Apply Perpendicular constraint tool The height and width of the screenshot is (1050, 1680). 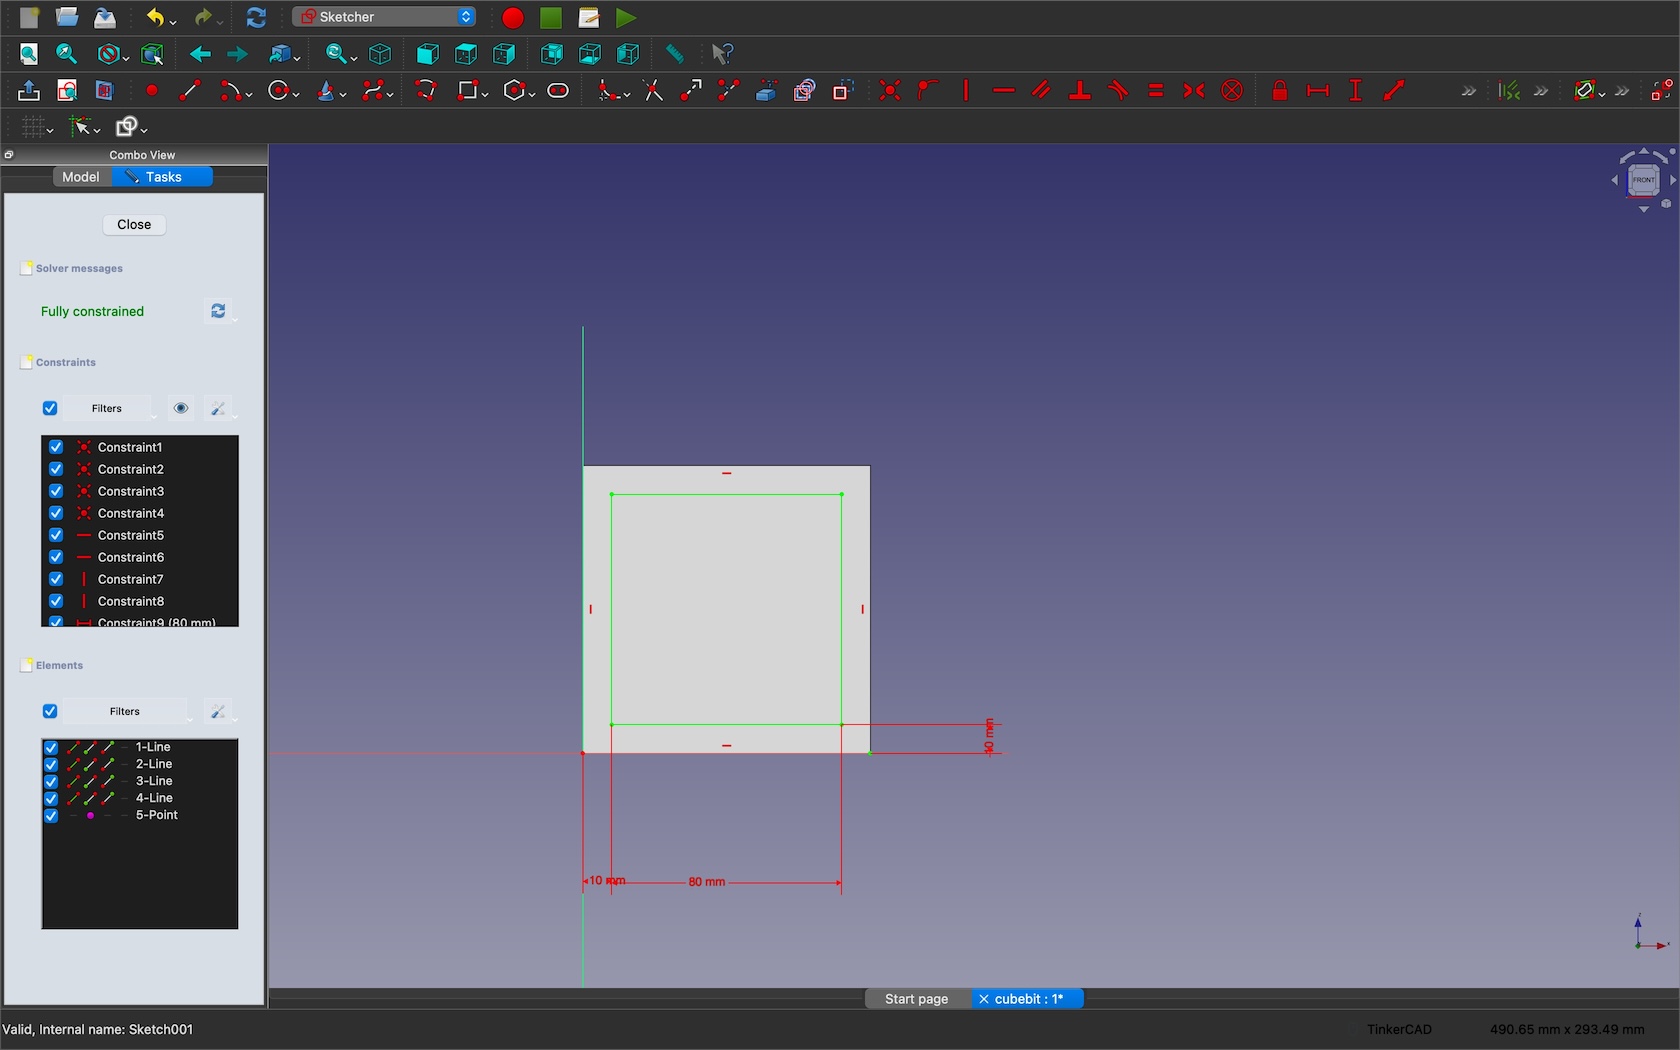(1080, 91)
